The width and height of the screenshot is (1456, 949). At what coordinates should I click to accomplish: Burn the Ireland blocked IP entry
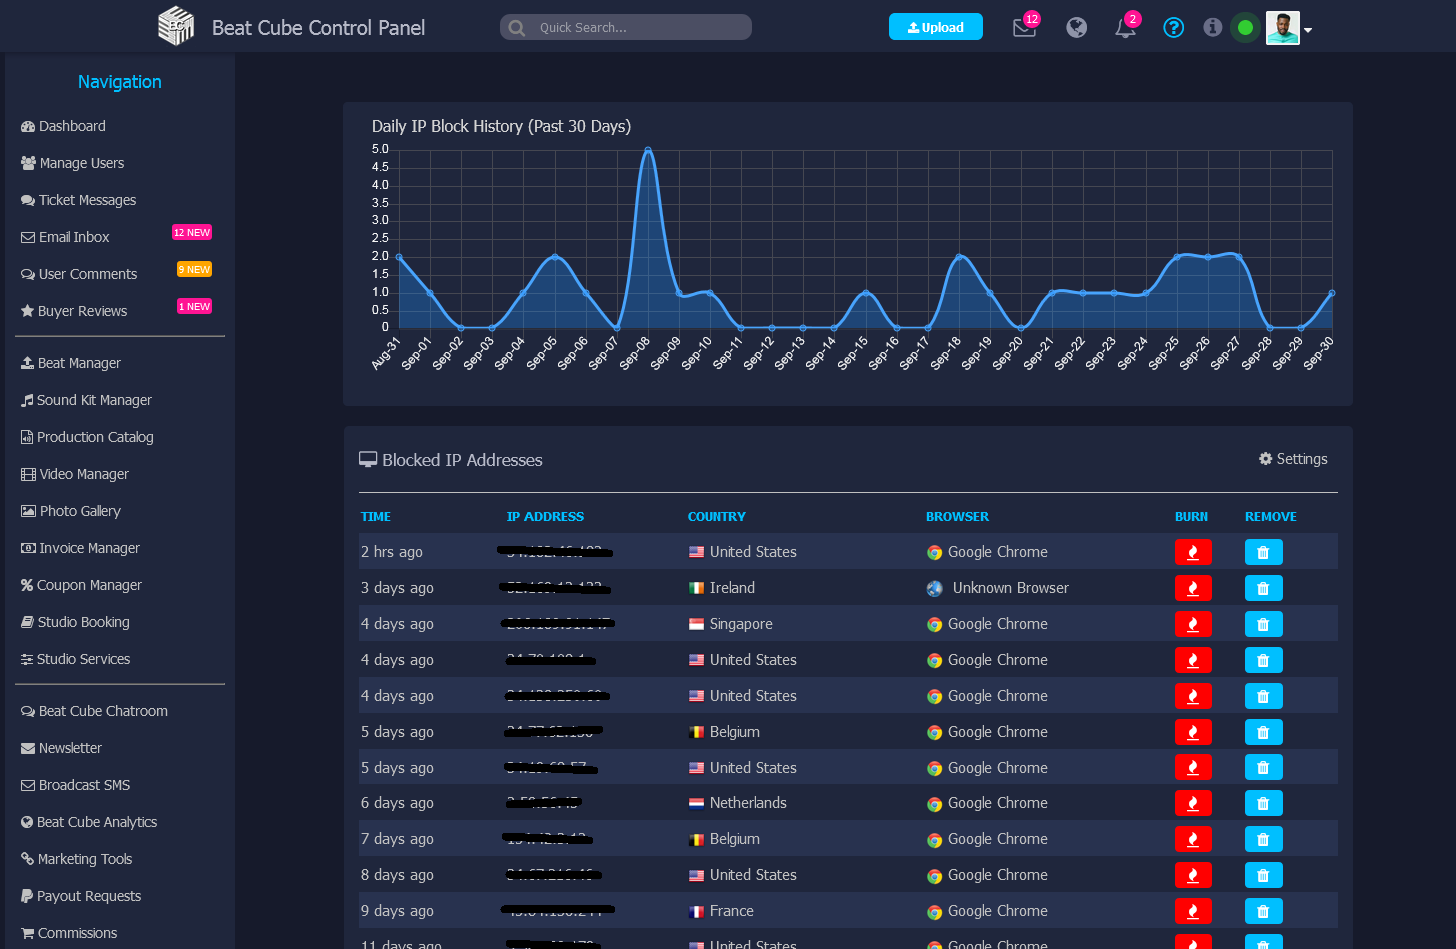[x=1192, y=588]
